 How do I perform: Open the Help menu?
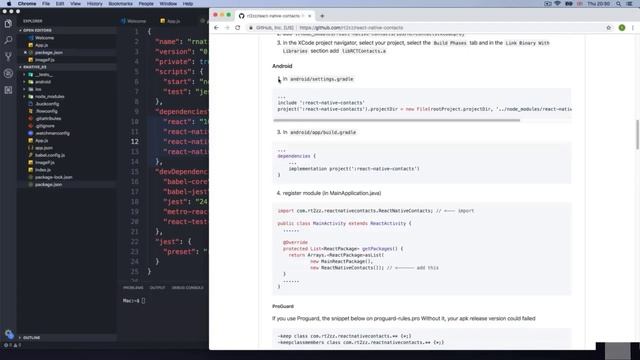[187, 4]
